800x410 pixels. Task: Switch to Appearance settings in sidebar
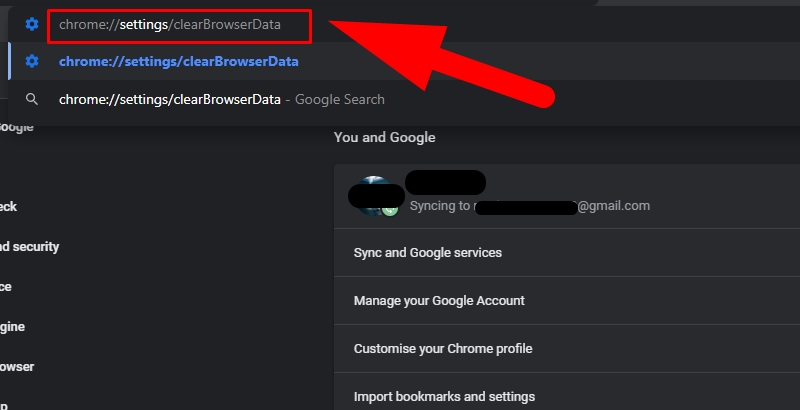(x=6, y=287)
